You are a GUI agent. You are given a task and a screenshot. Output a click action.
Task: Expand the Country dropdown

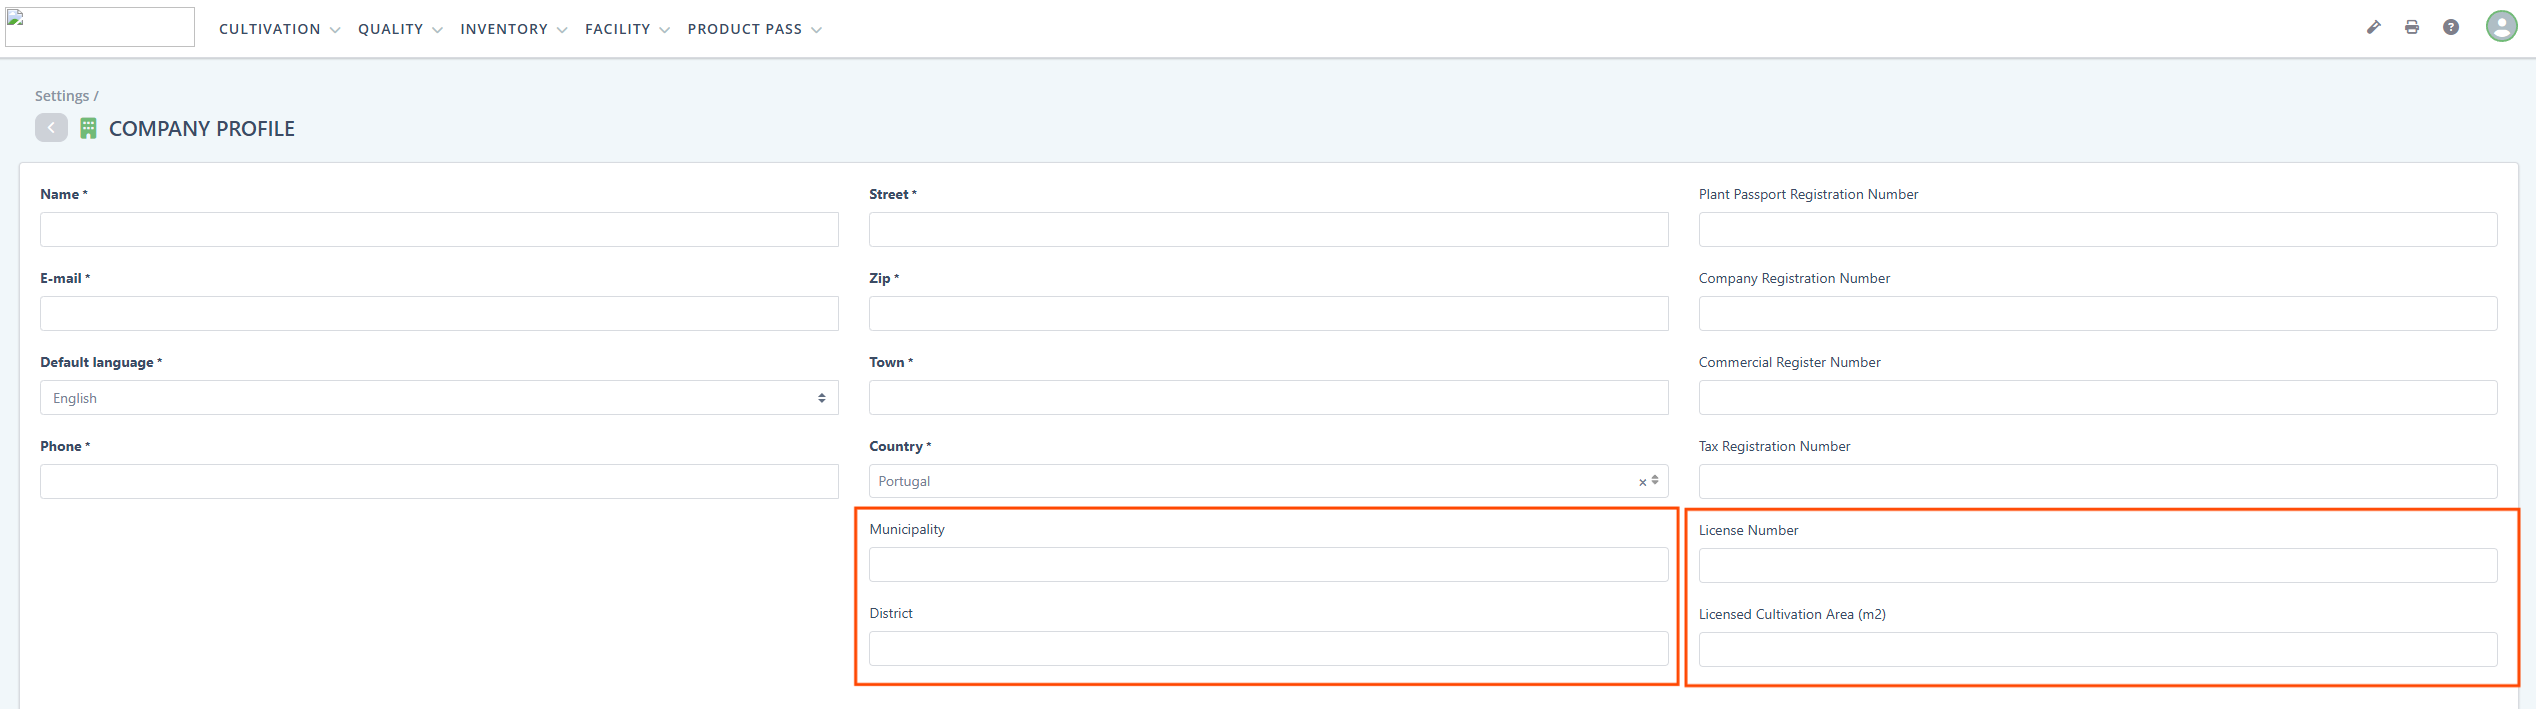pyautogui.click(x=1250, y=482)
